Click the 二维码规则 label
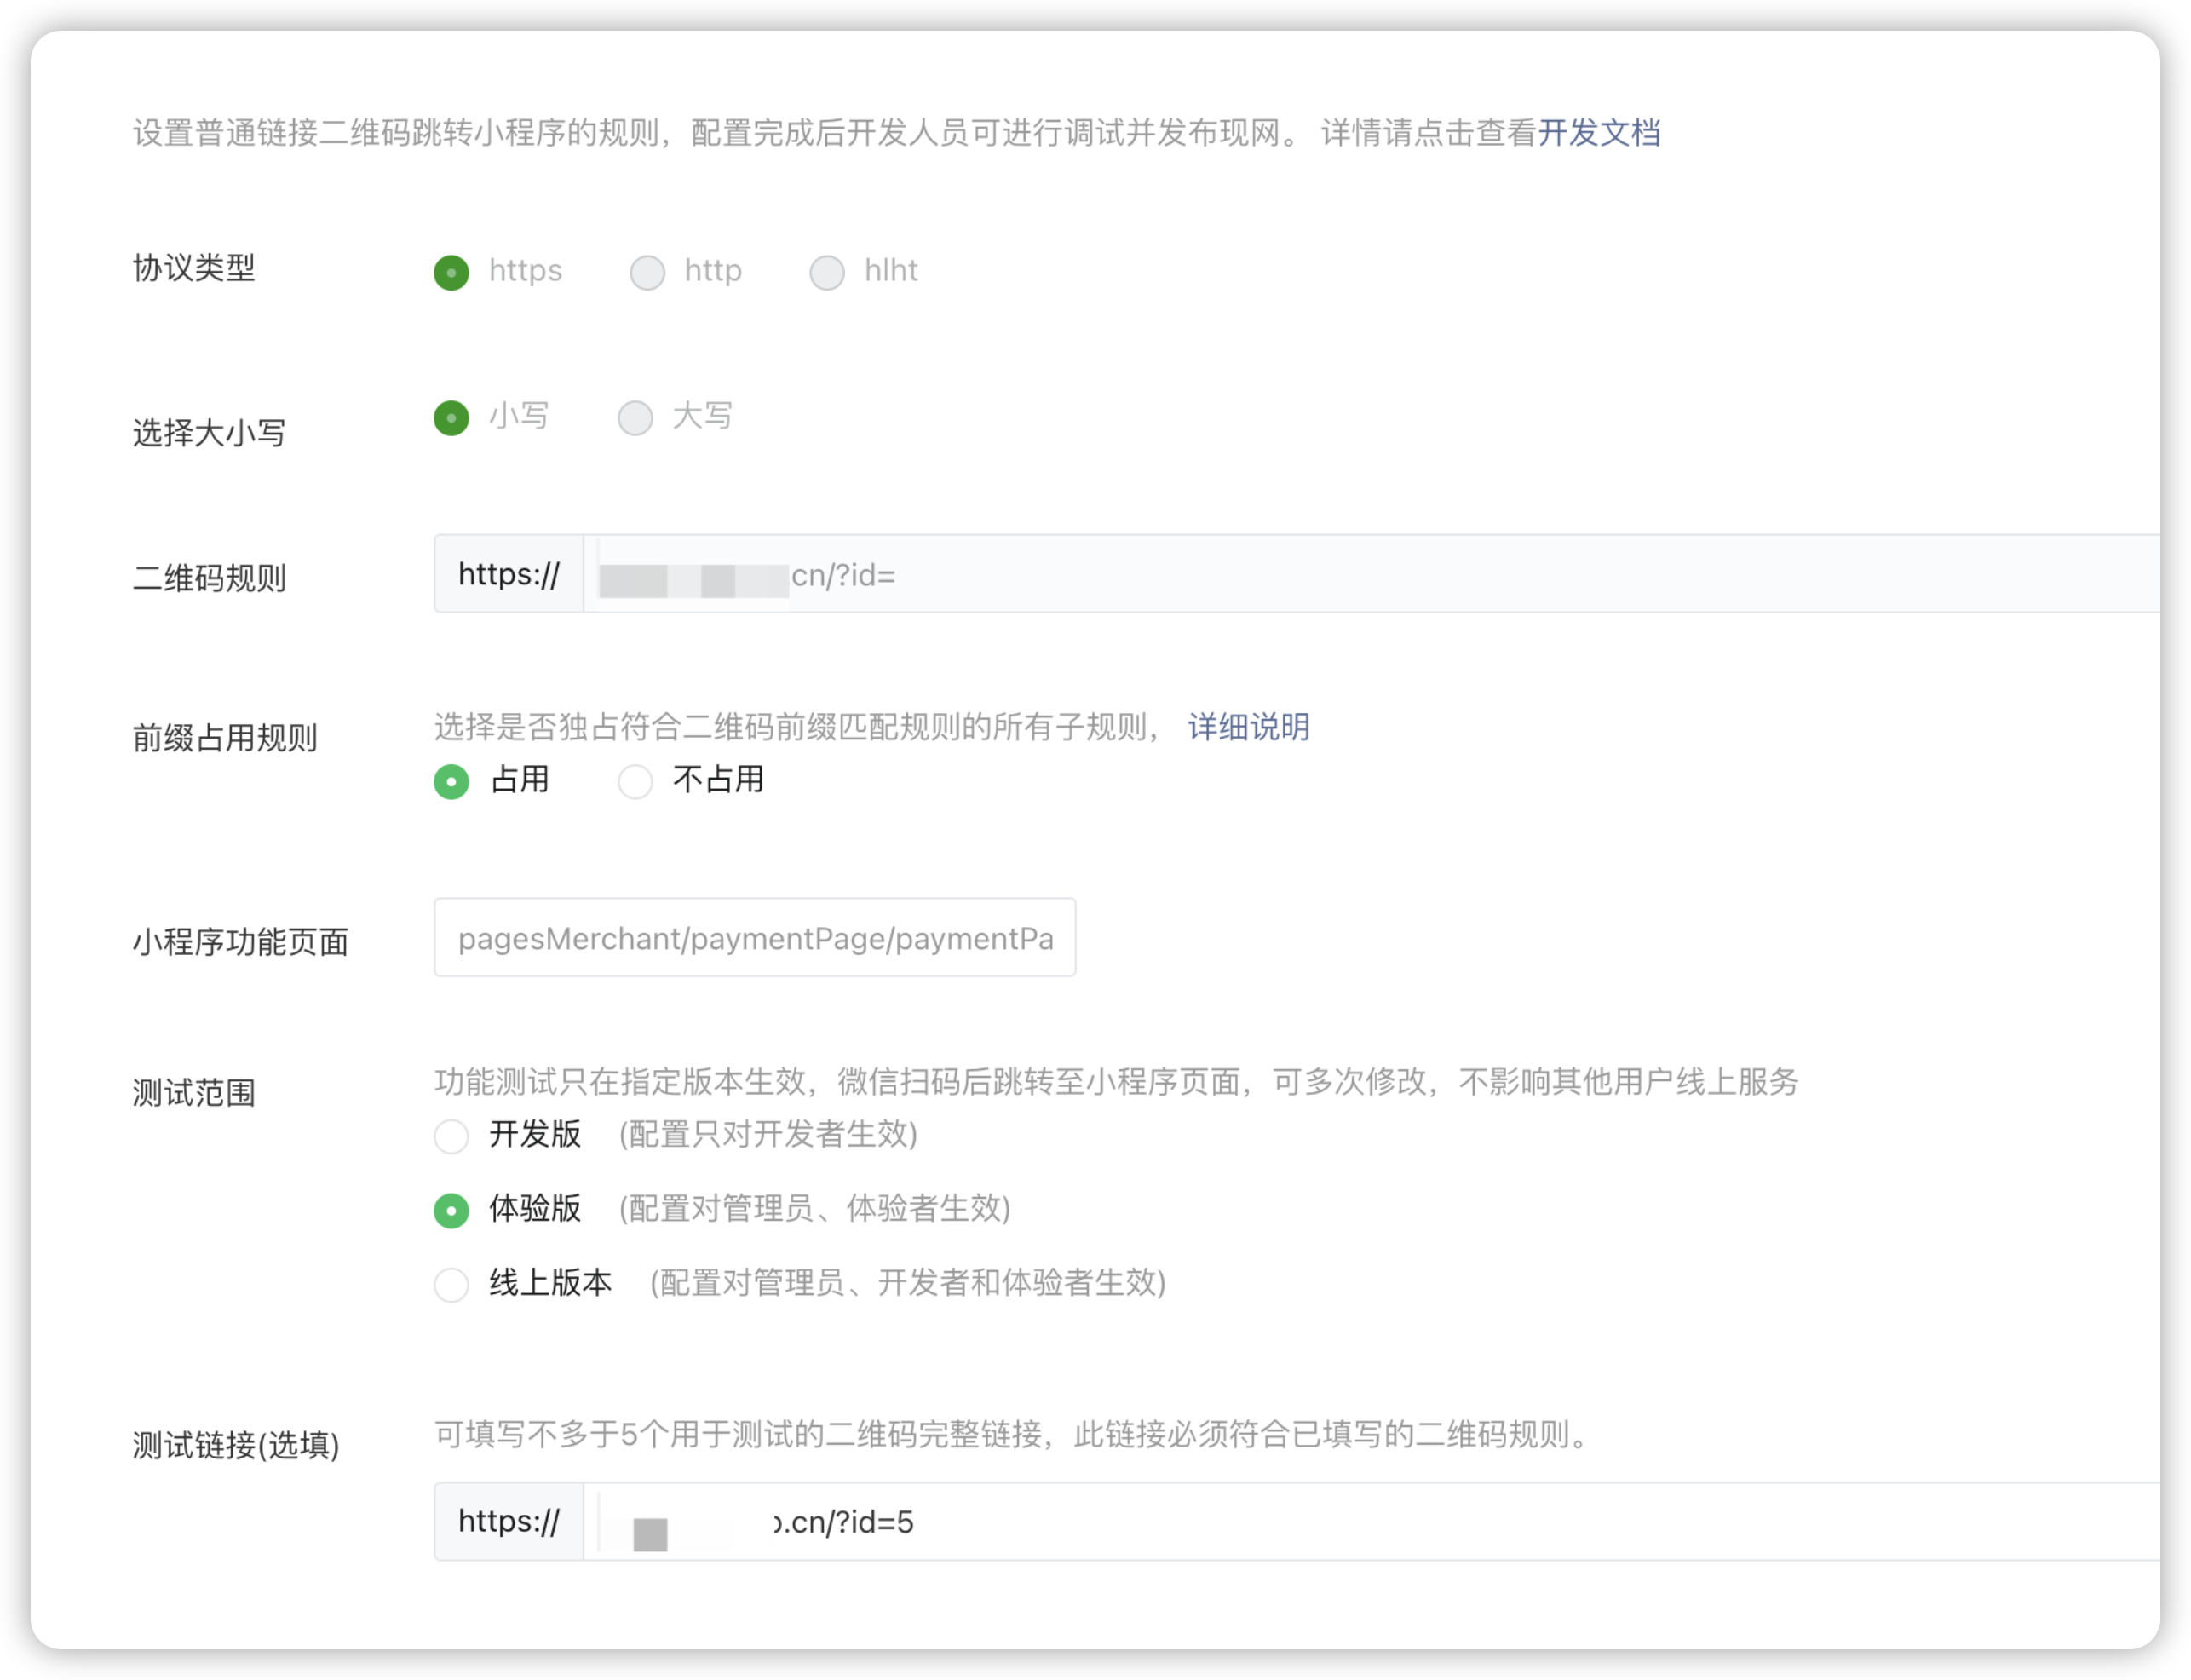The image size is (2191, 1680). [x=209, y=578]
